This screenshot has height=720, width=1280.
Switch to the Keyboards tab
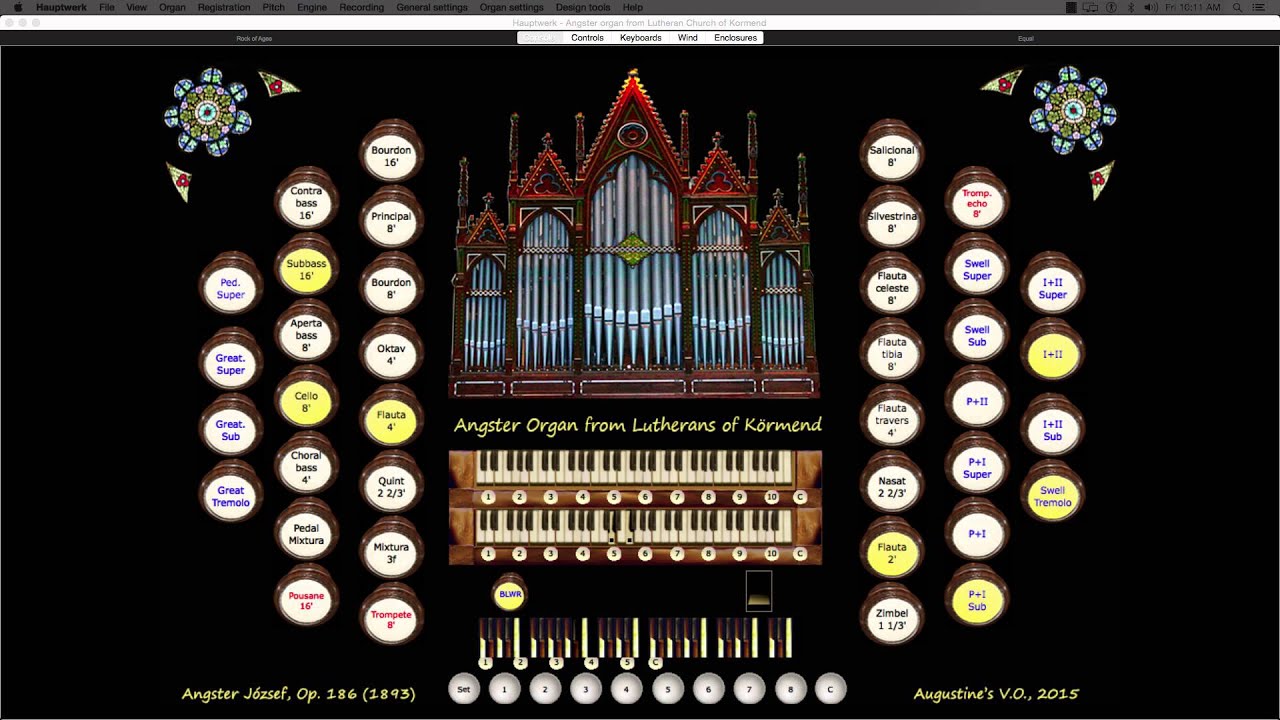pos(640,38)
